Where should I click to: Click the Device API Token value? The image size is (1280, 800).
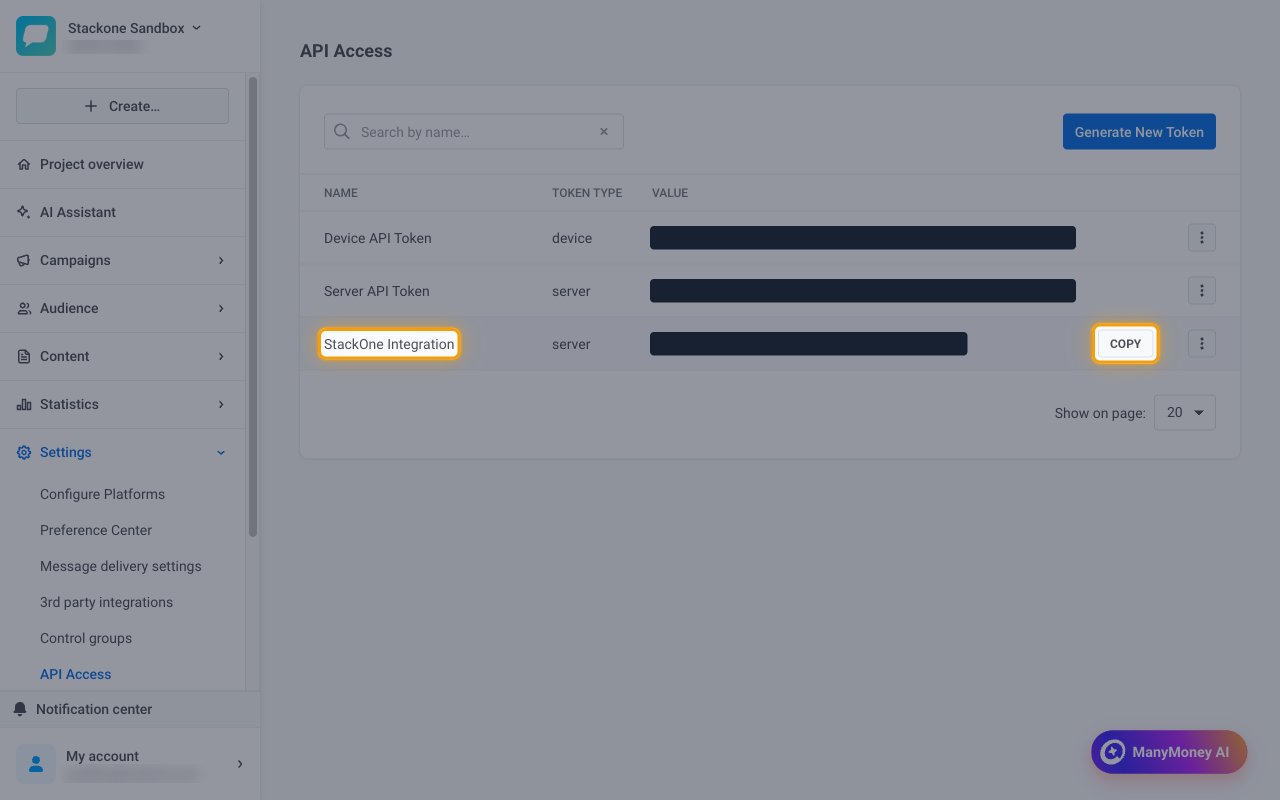[863, 238]
